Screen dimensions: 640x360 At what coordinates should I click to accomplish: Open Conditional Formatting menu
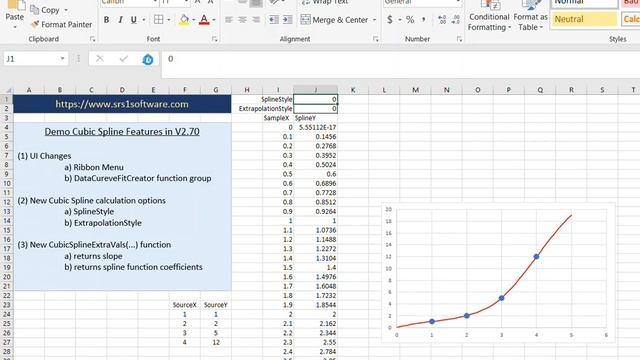pyautogui.click(x=489, y=16)
